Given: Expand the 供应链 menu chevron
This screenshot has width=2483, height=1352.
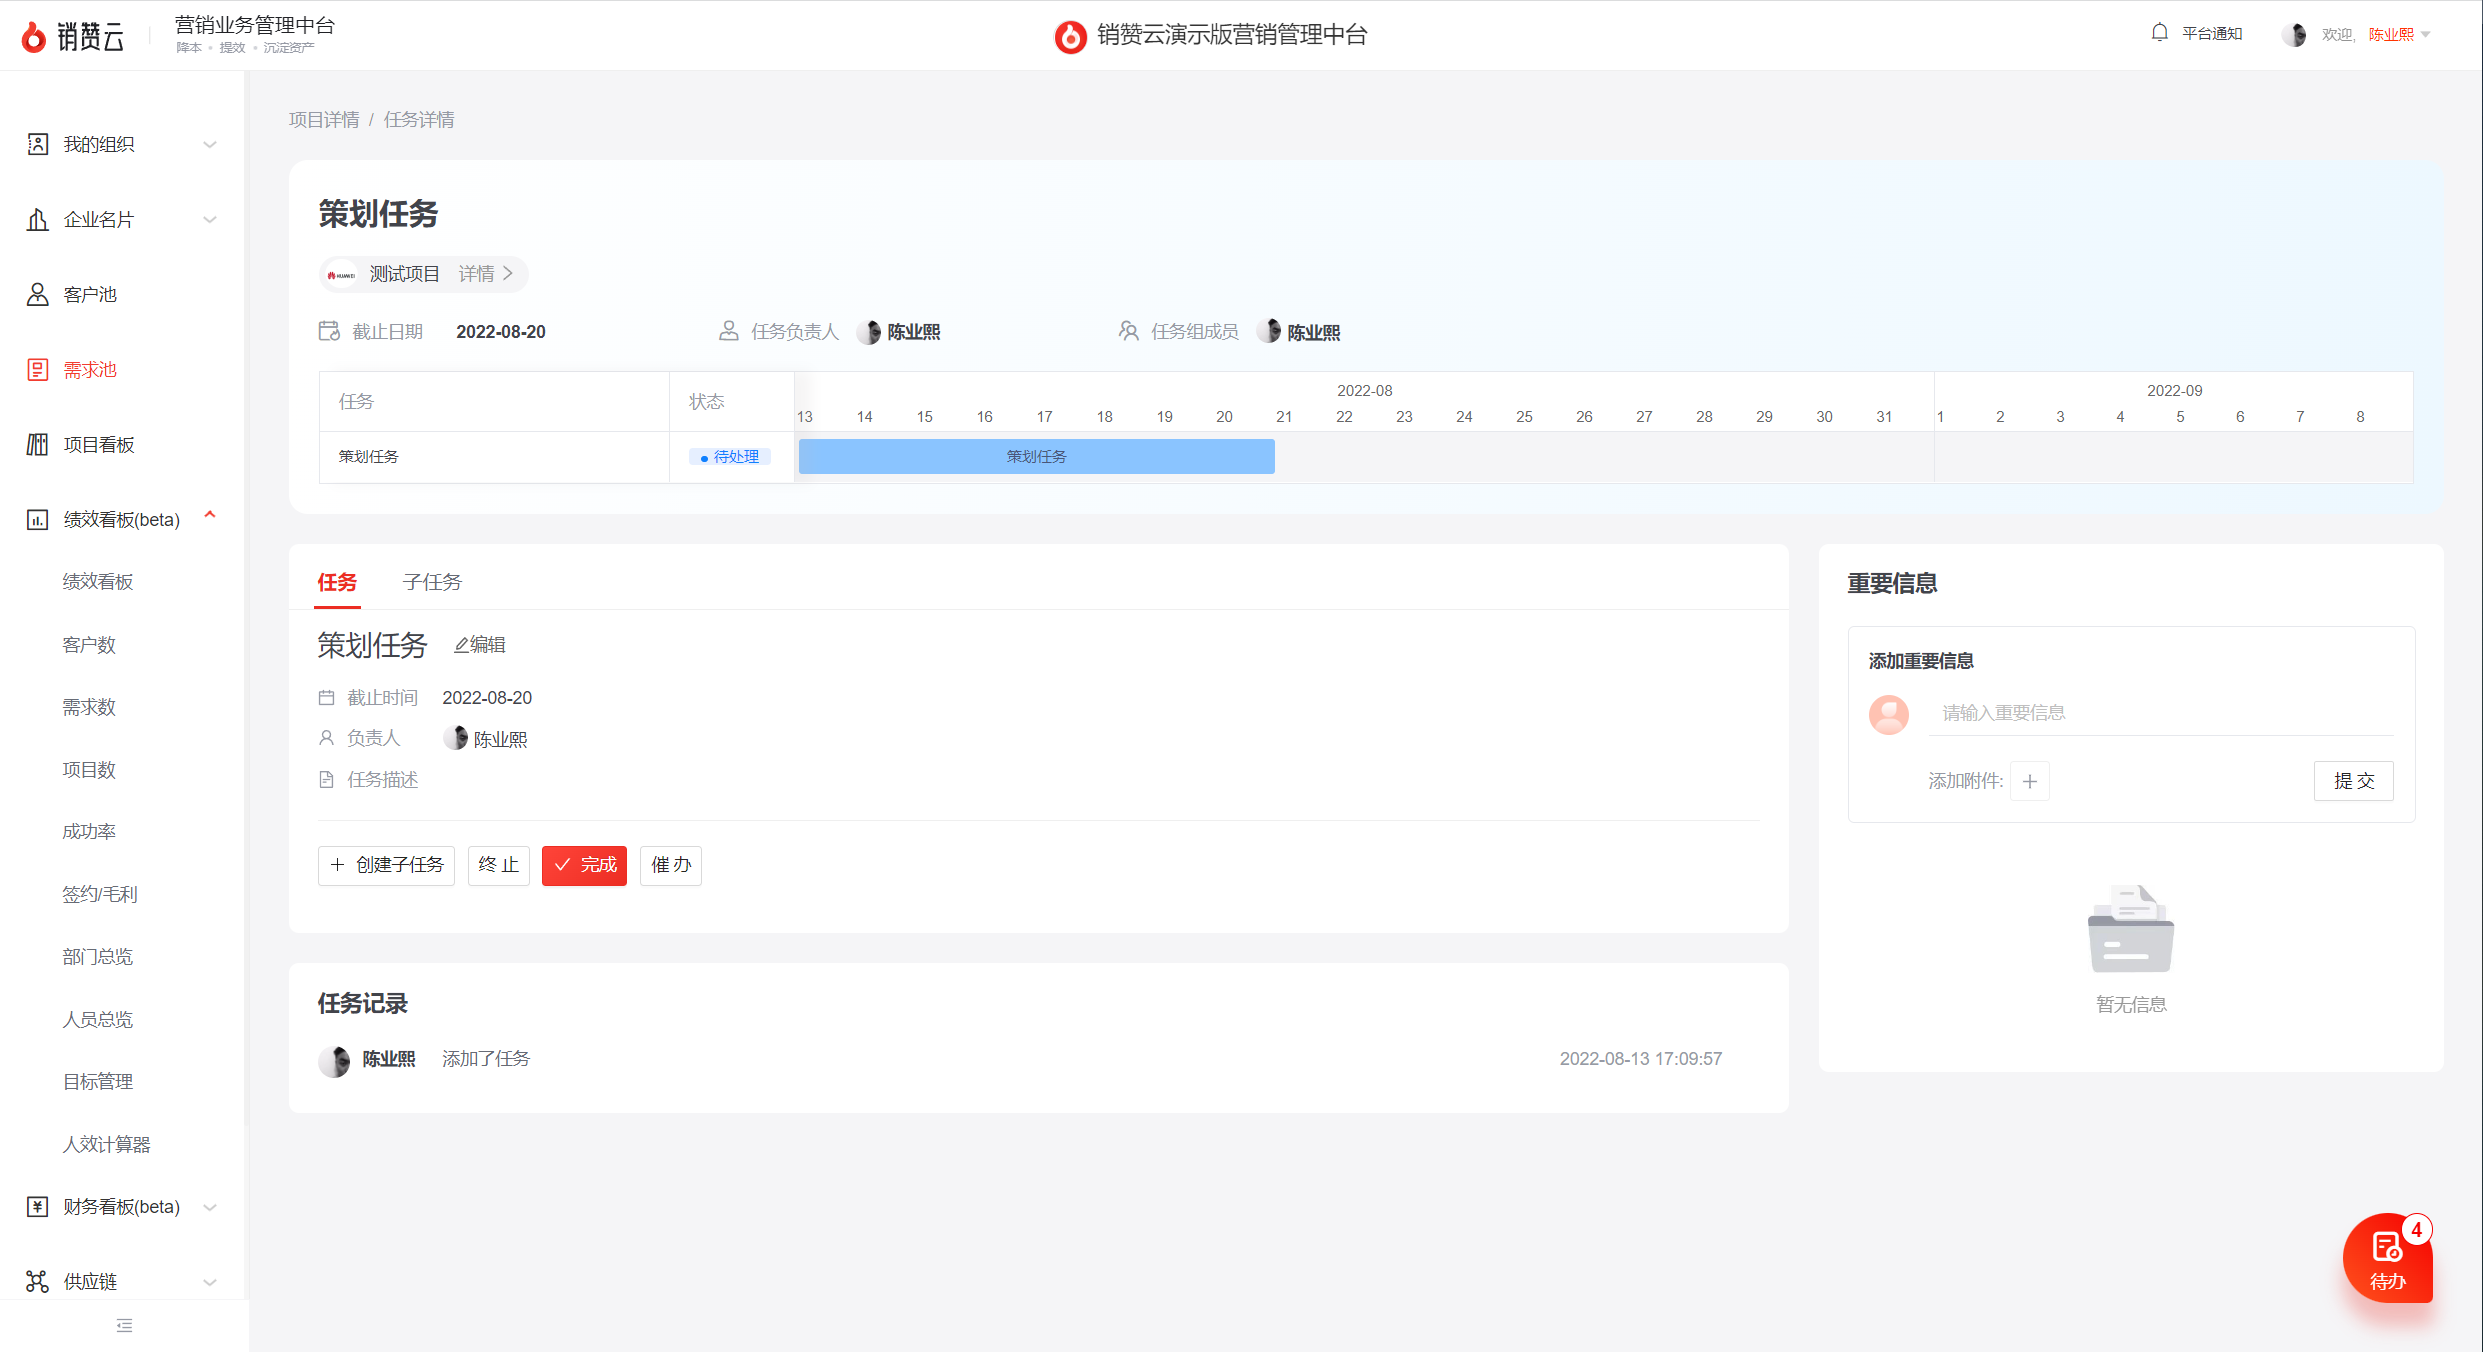Looking at the screenshot, I should tap(210, 1282).
